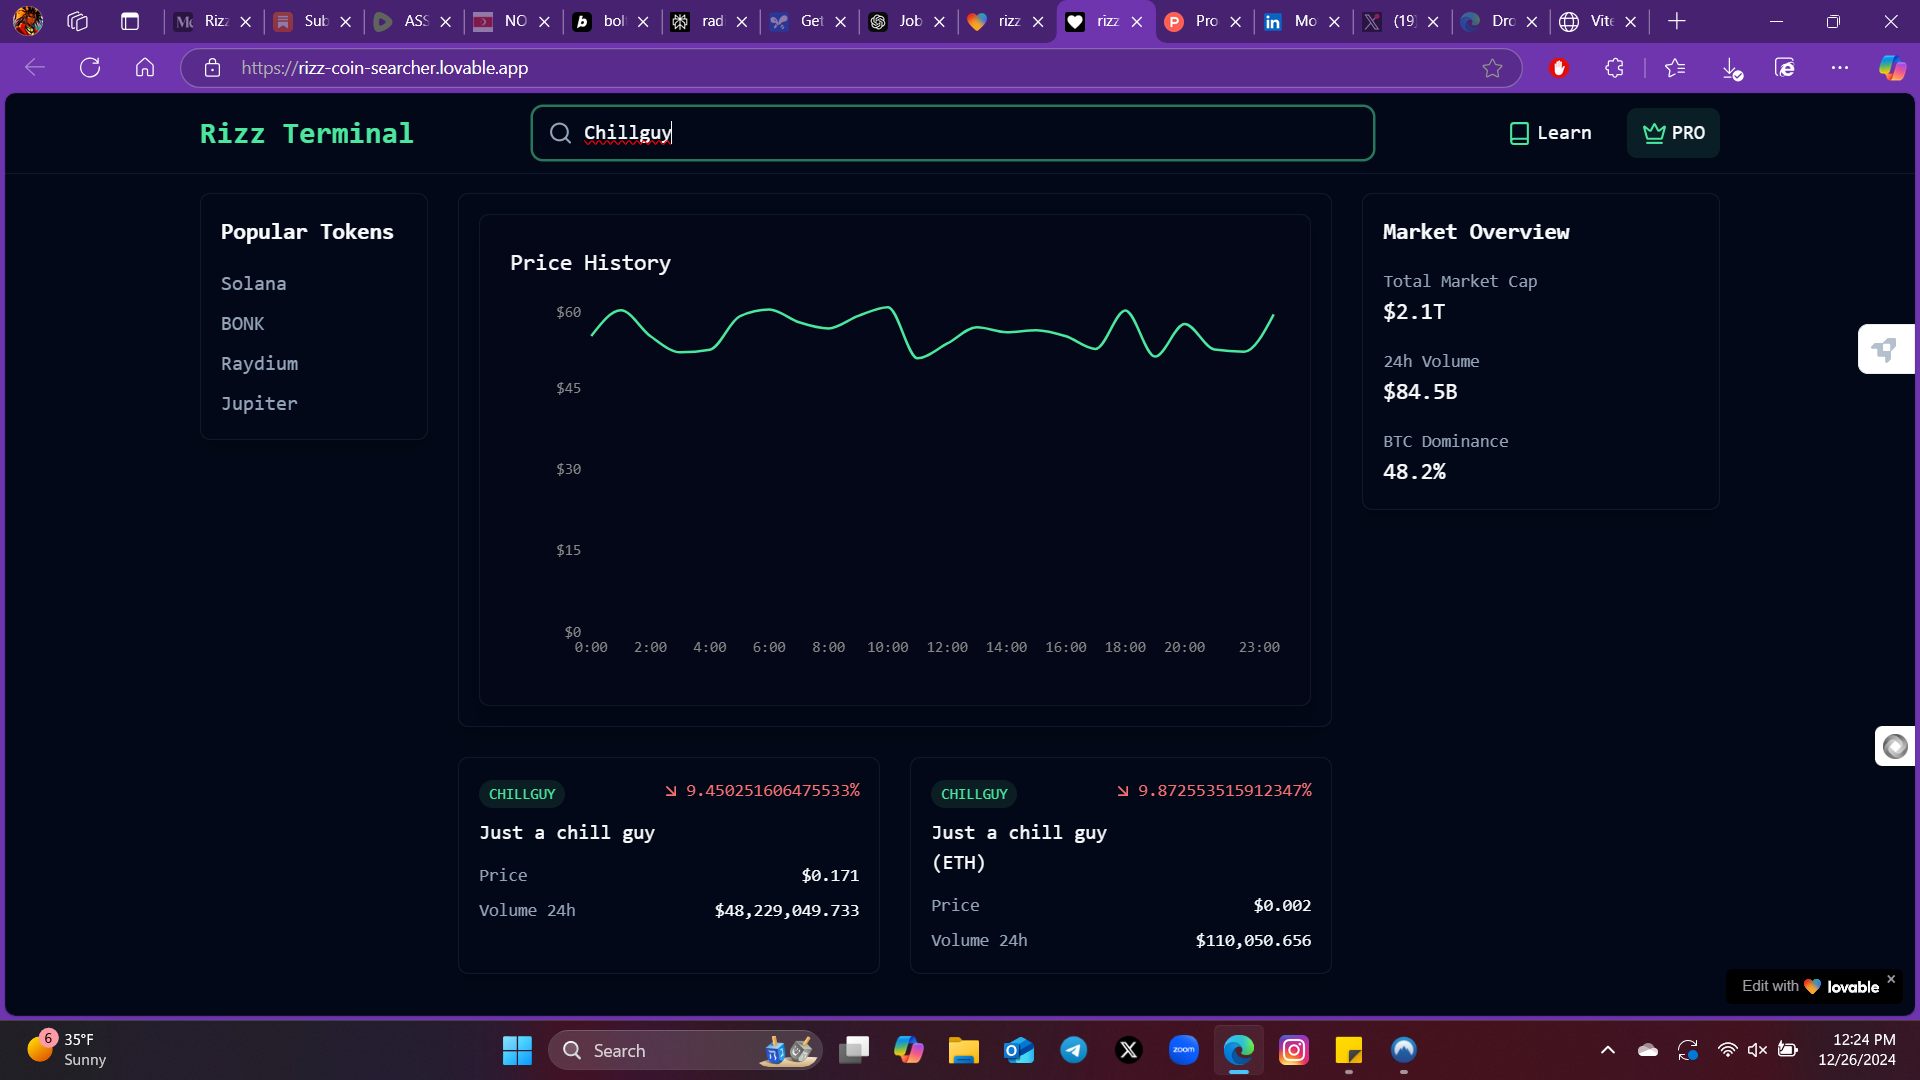The width and height of the screenshot is (1920, 1080).
Task: Open the vertical tab actions menu icon
Action: coord(130,21)
